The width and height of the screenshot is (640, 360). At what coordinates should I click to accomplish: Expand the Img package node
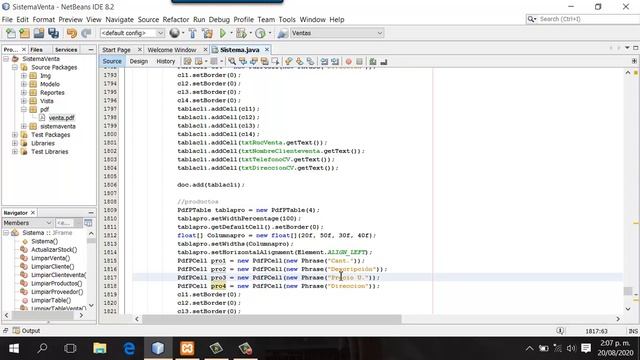[24, 76]
